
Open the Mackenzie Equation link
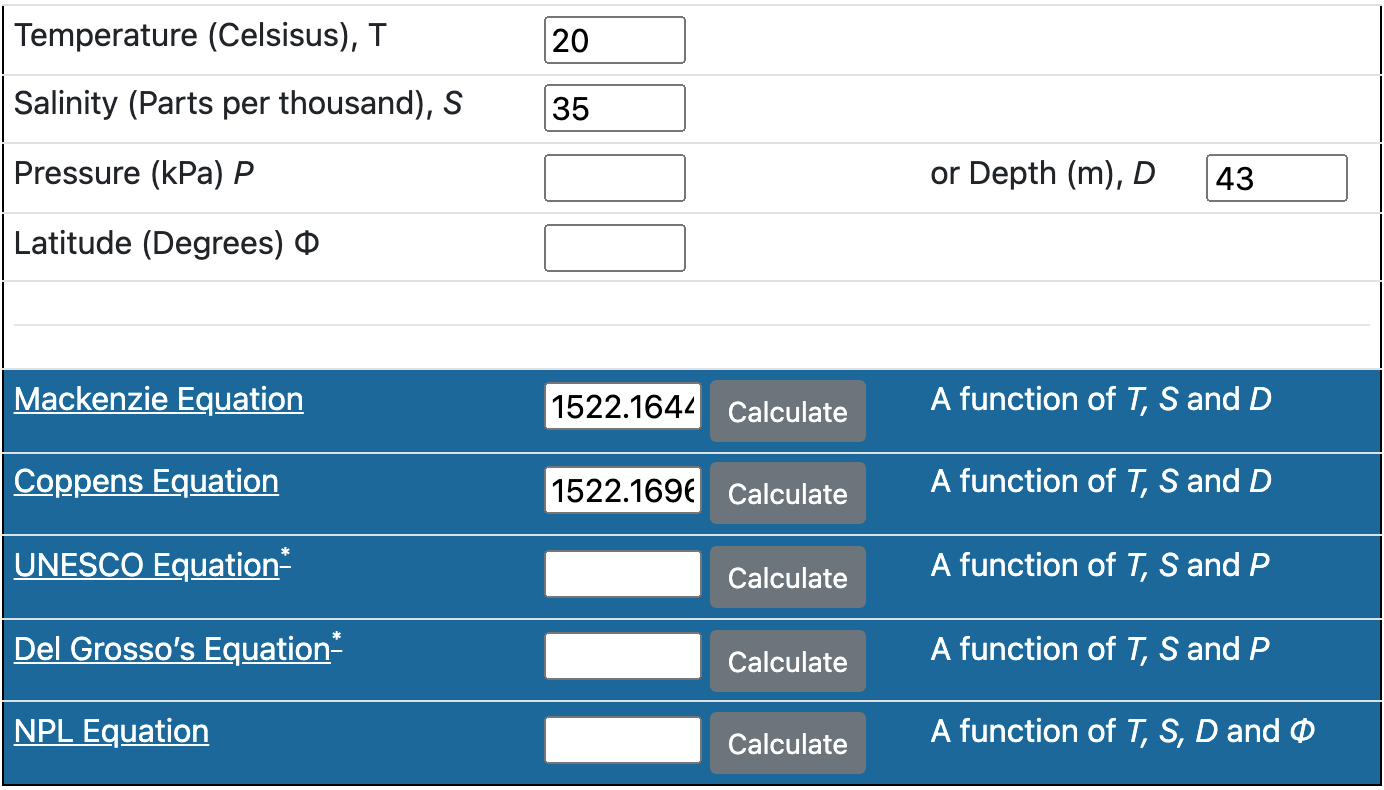(159, 399)
